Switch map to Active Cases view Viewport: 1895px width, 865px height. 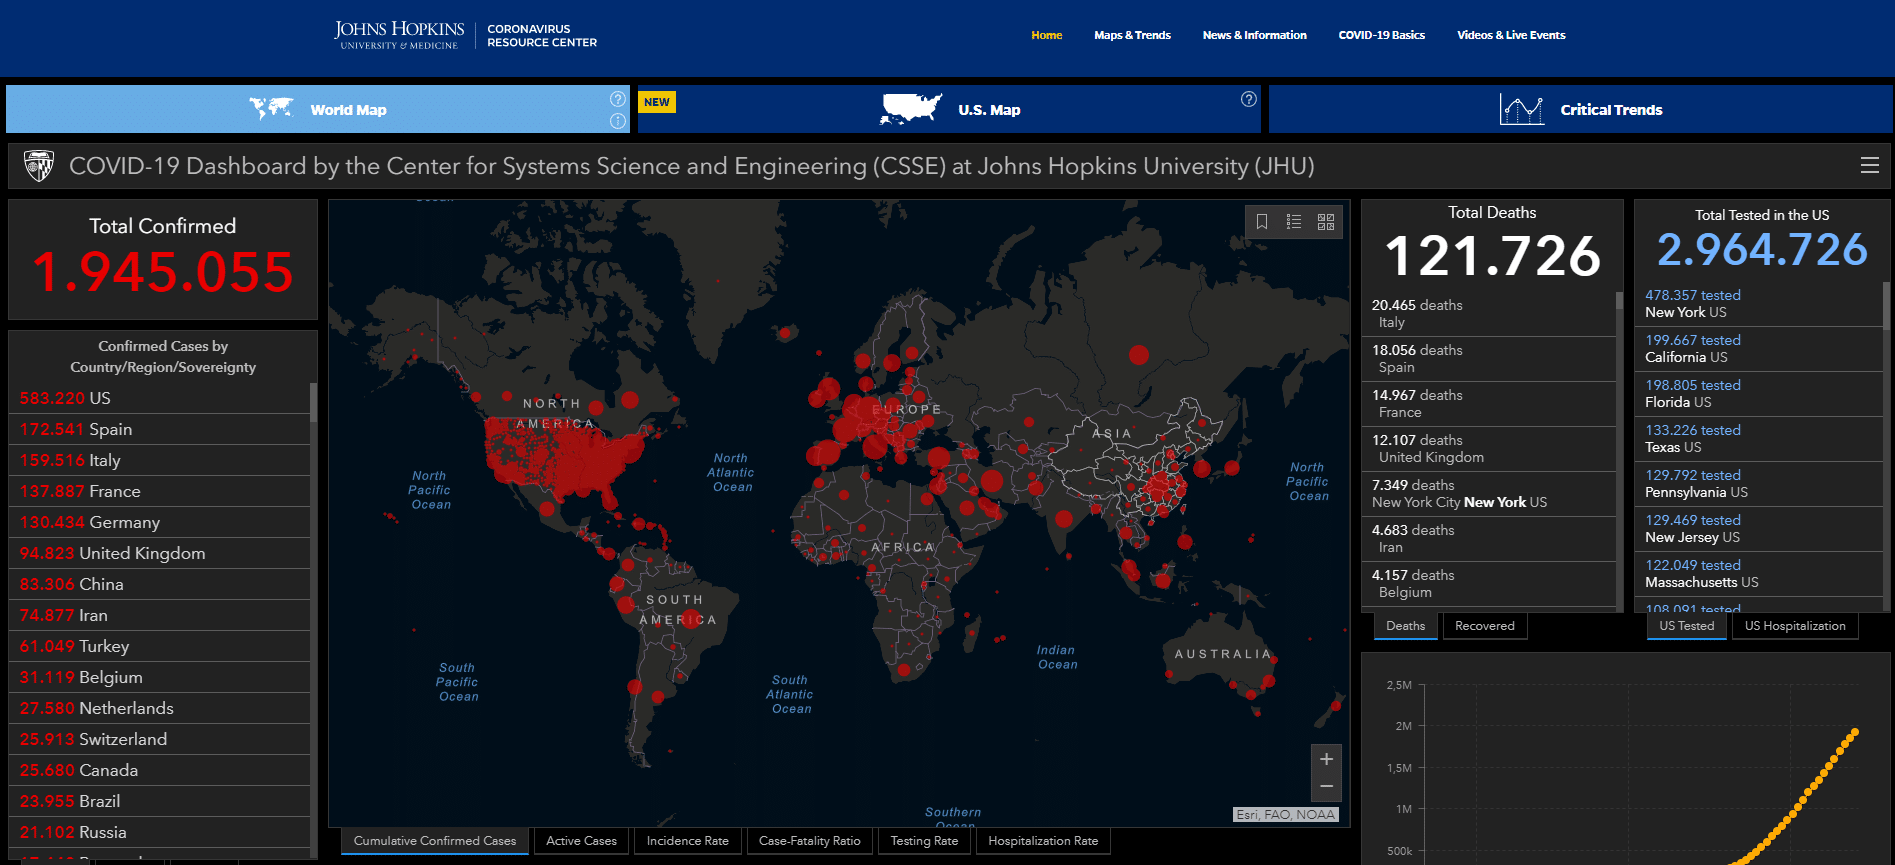click(581, 841)
